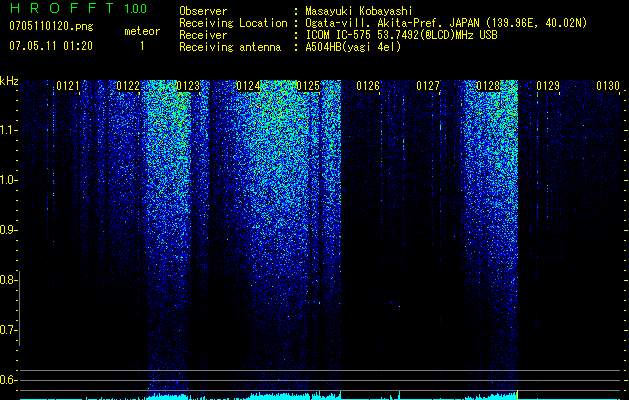
Task: Click the 0.9 frequency axis label
Action: click(x=7, y=230)
